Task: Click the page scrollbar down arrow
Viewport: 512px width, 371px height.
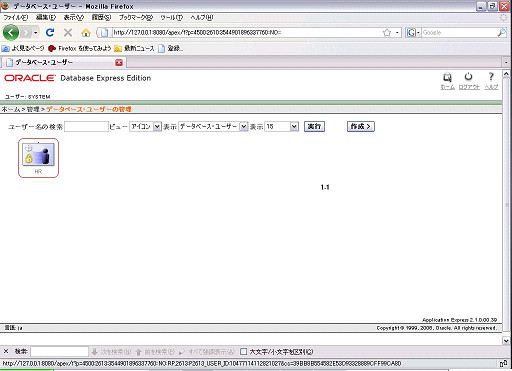Action: [506, 341]
